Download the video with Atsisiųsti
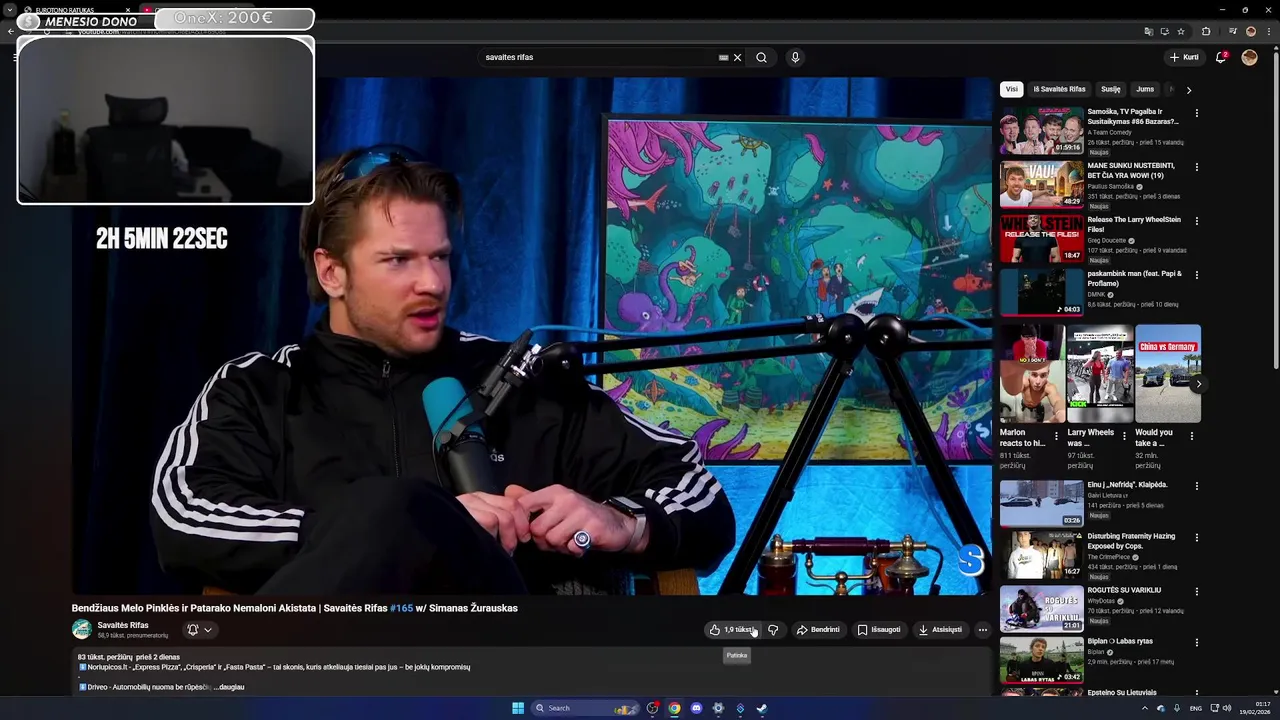The height and width of the screenshot is (720, 1280). click(x=940, y=630)
